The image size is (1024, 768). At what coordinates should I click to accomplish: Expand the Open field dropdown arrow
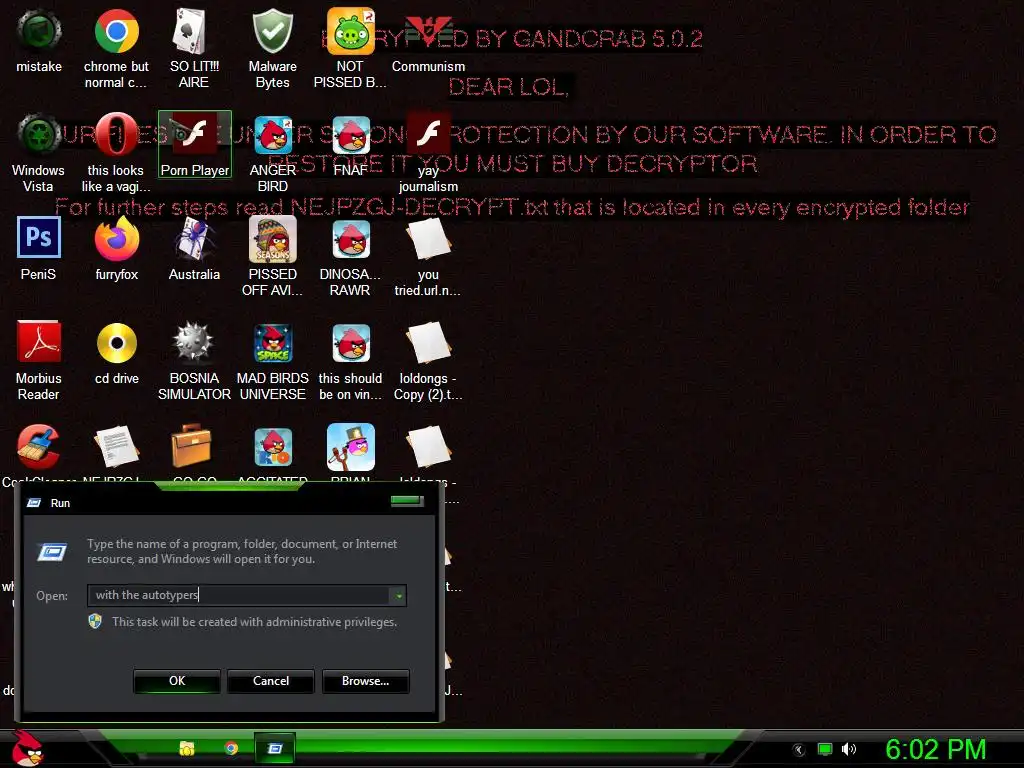click(x=398, y=596)
